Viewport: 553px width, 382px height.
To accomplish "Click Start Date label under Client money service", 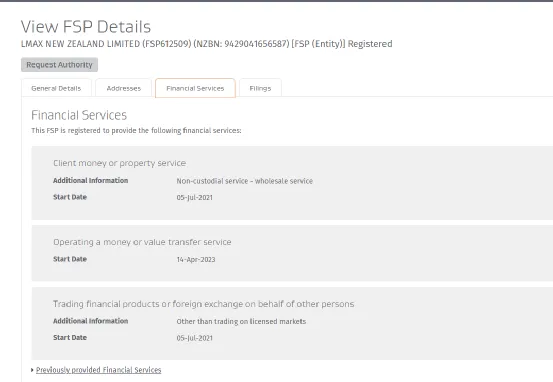I will [x=70, y=197].
